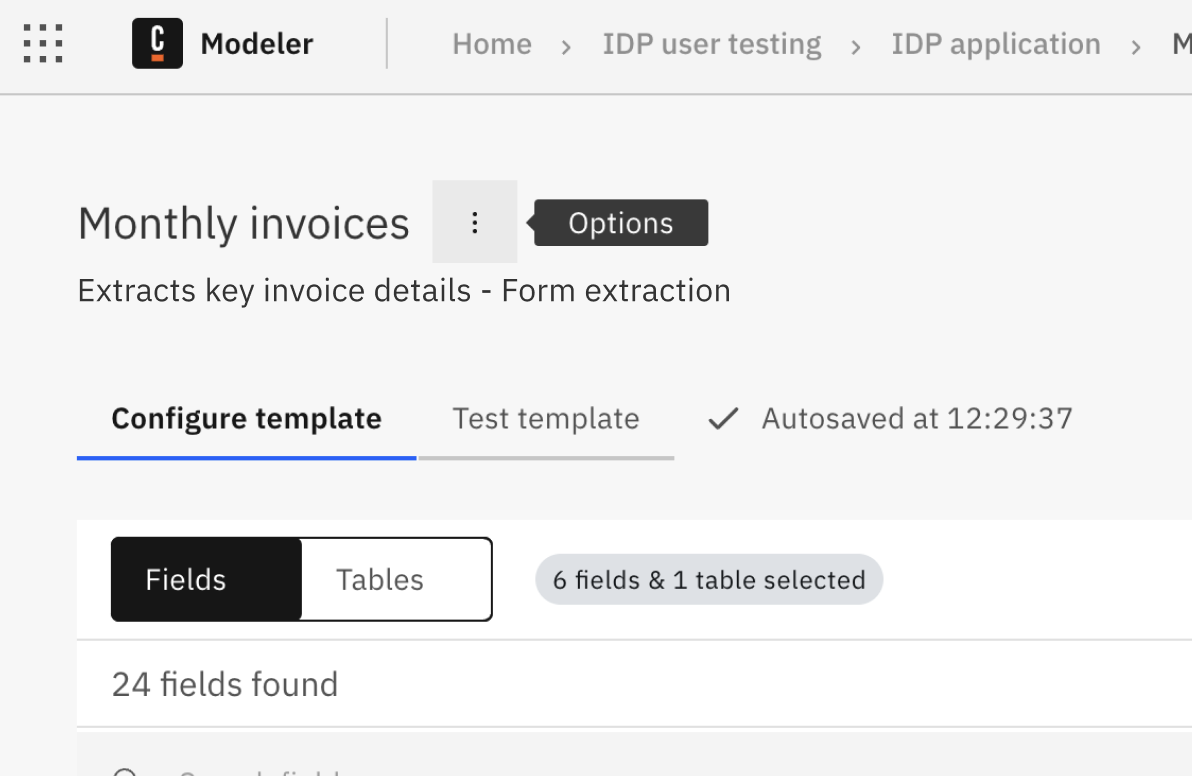
Task: Click the chevron after IDP application
Action: [x=1136, y=46]
